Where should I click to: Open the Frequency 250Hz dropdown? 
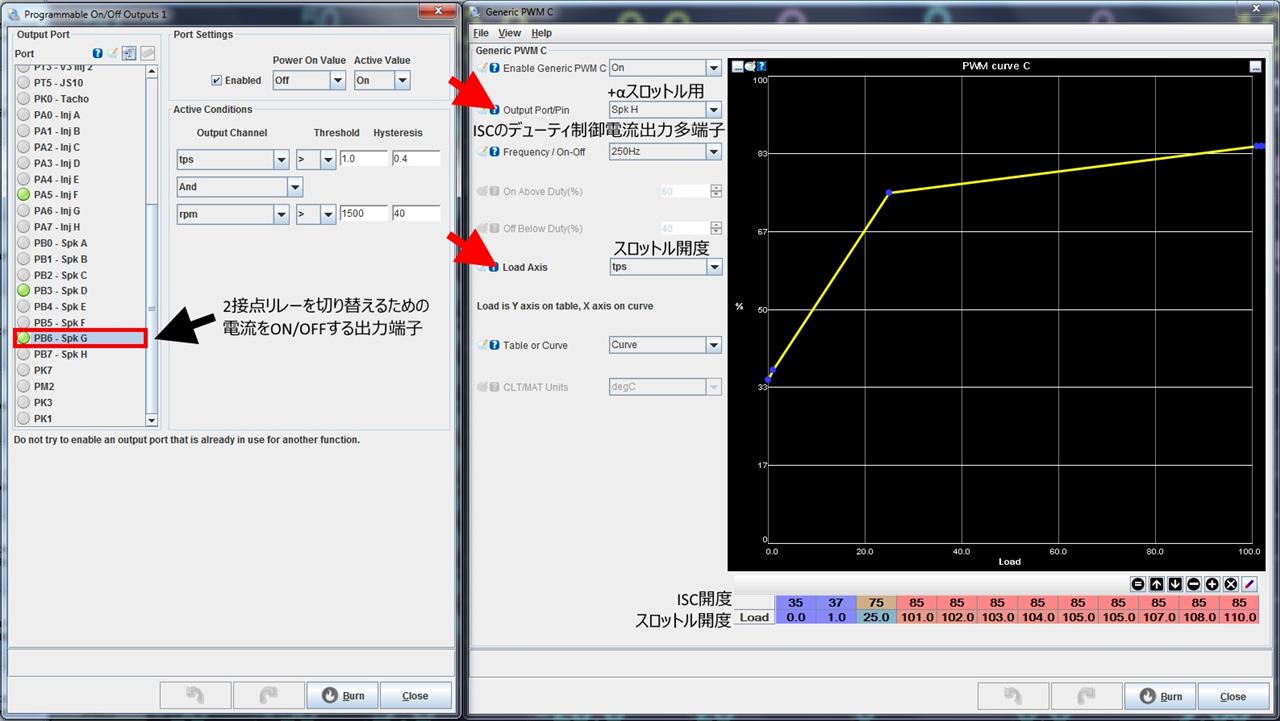pyautogui.click(x=665, y=152)
